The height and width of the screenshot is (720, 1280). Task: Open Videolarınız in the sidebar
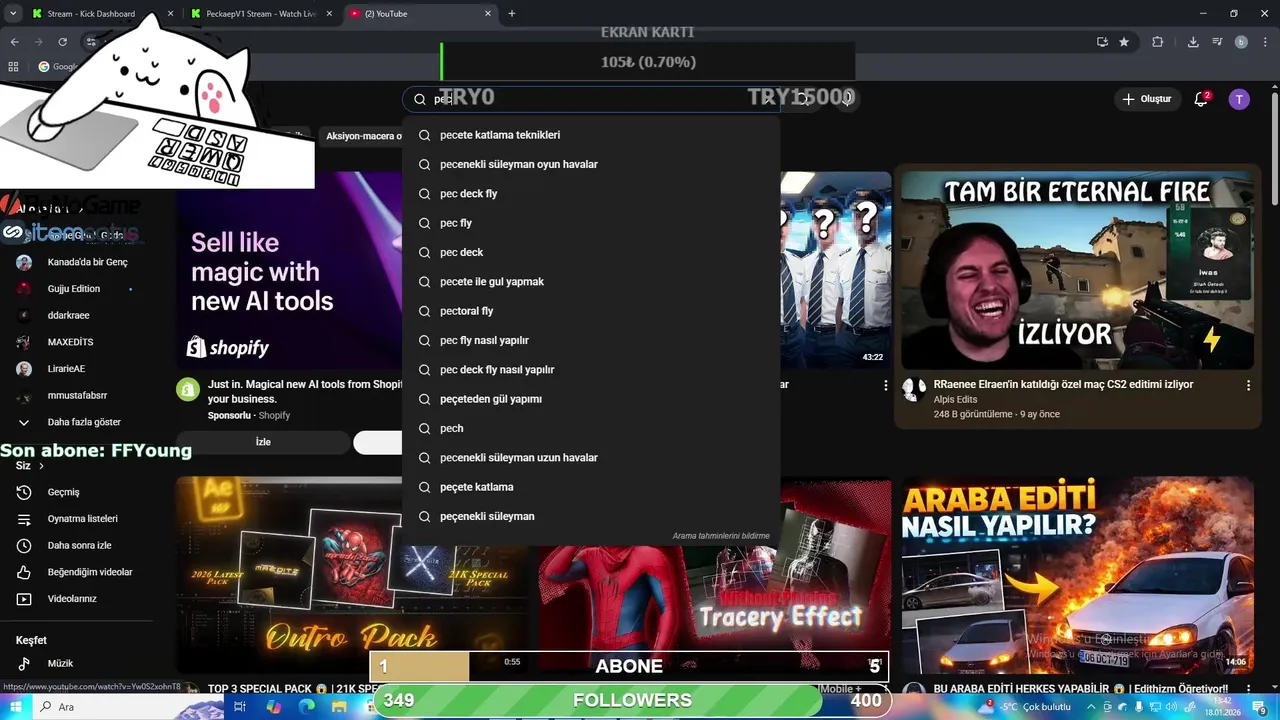(72, 599)
